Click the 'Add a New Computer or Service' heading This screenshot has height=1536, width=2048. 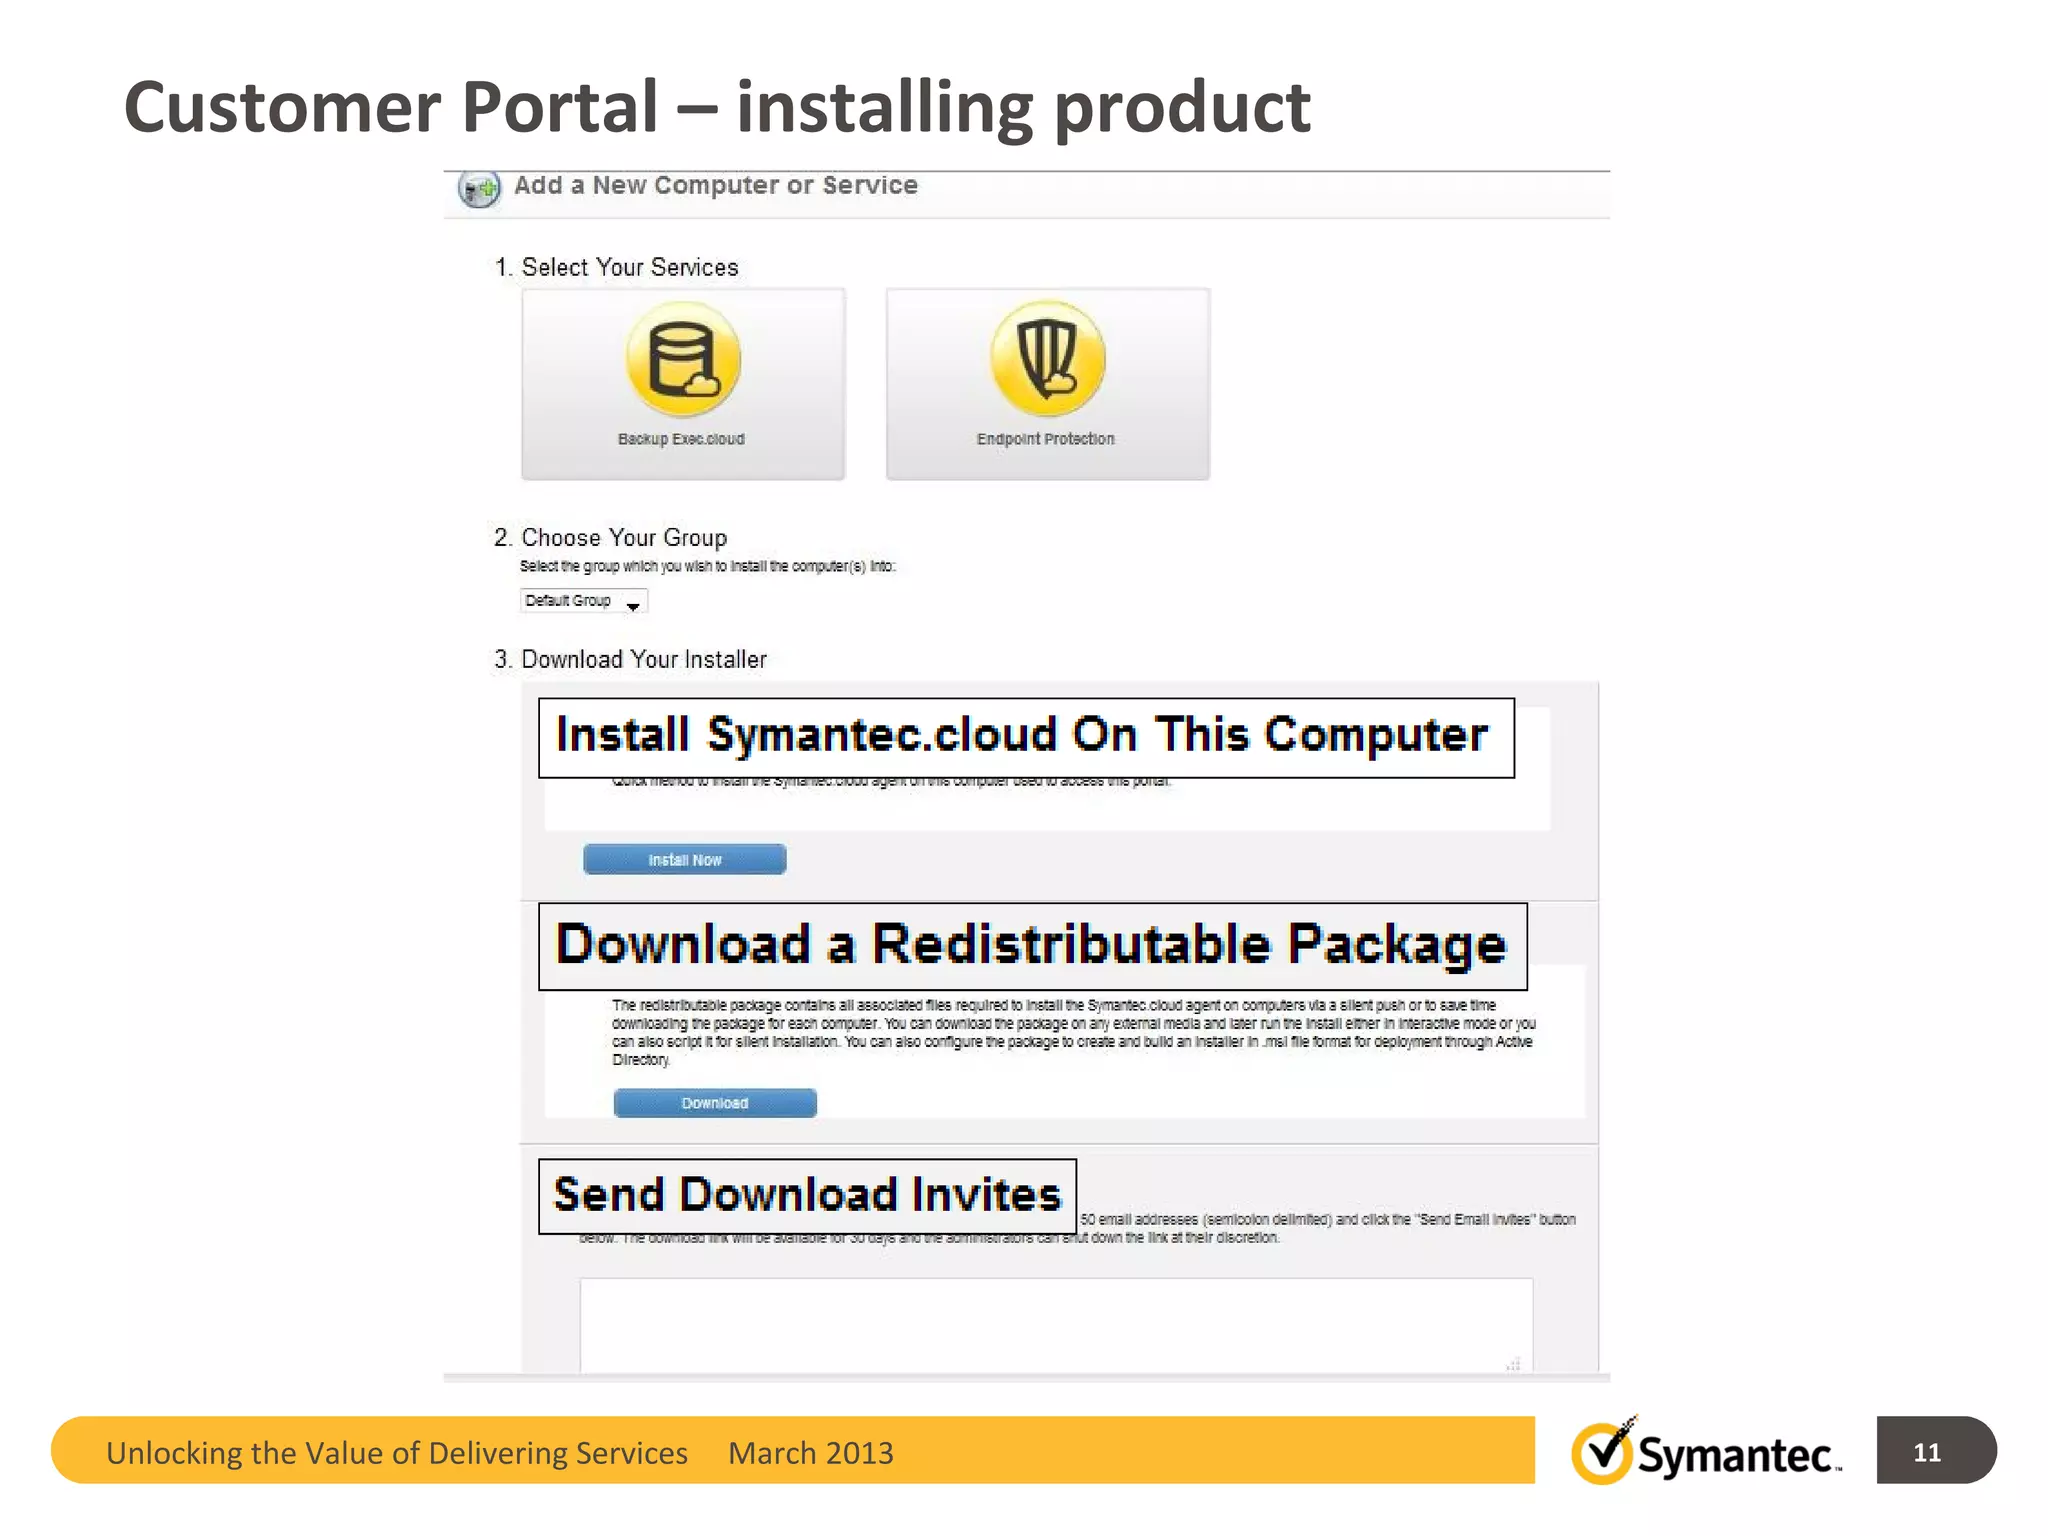pos(716,186)
